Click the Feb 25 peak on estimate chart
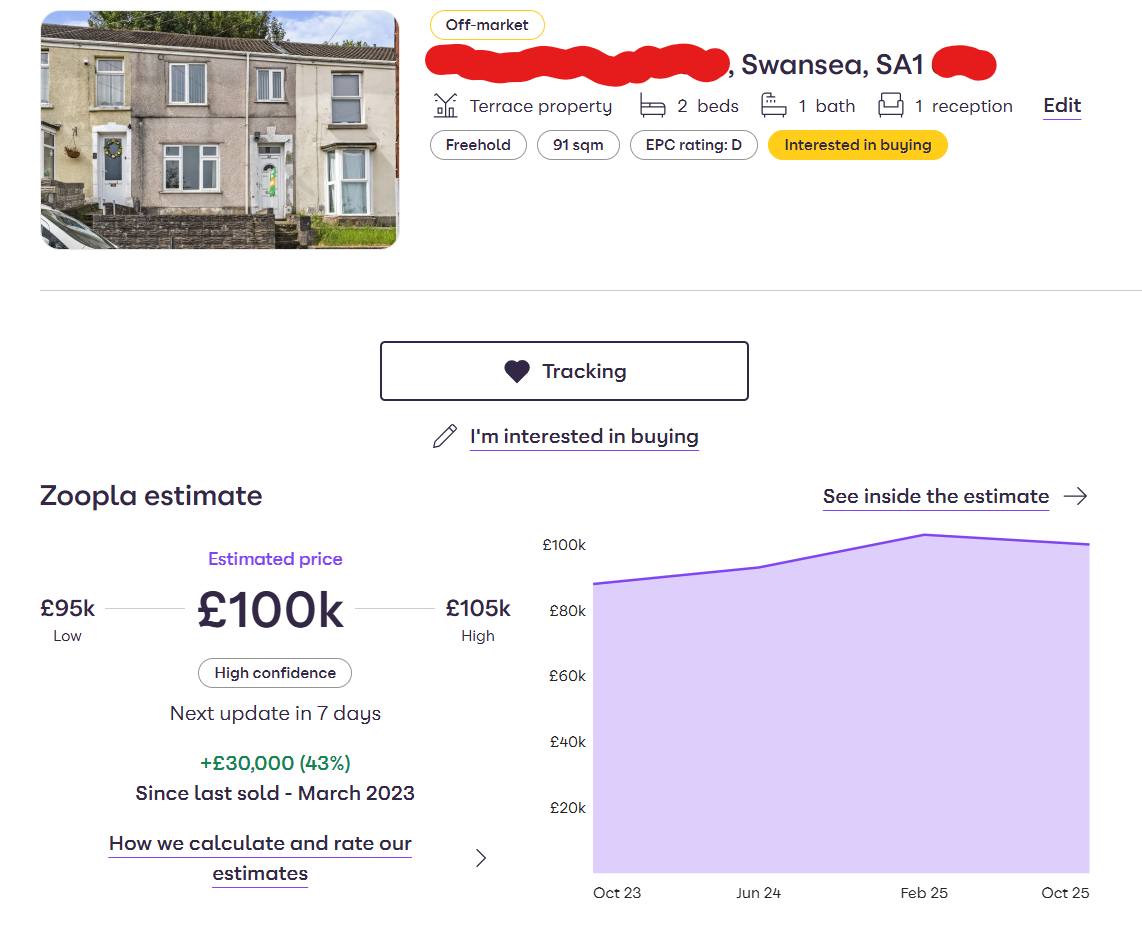Viewport: 1142px width, 941px height. [x=925, y=535]
